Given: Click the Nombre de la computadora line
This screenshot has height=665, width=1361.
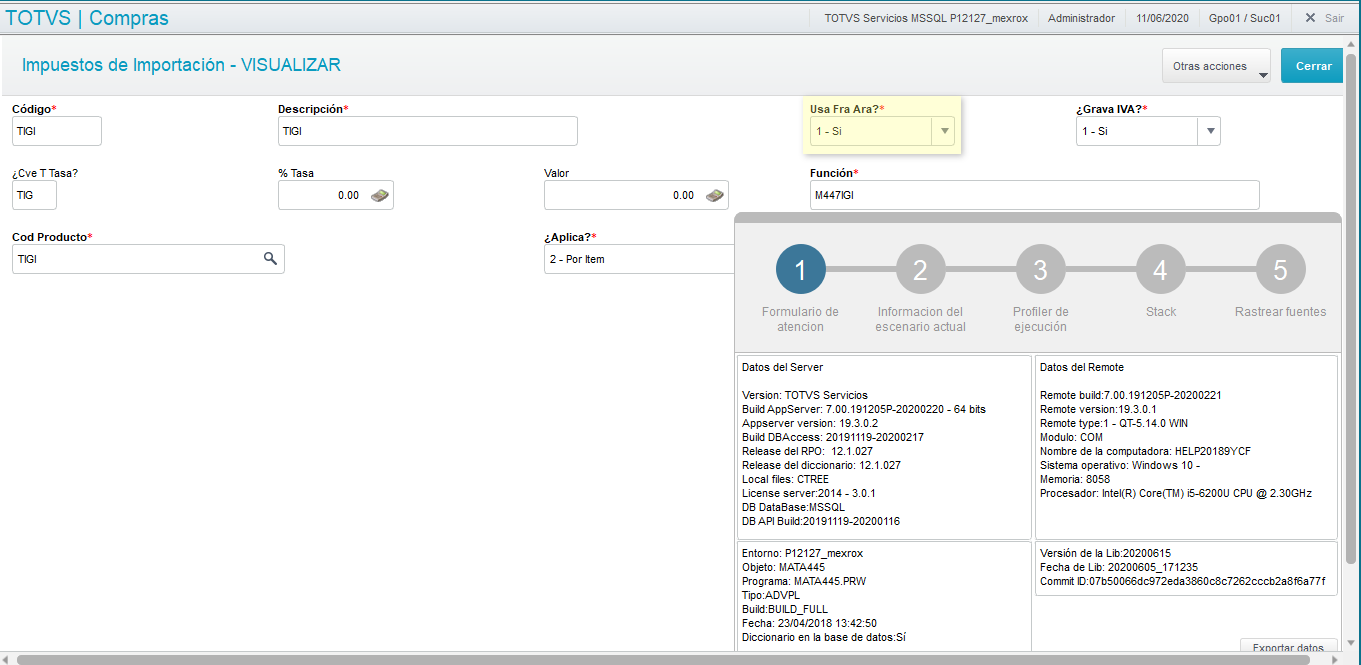Looking at the screenshot, I should (1146, 451).
